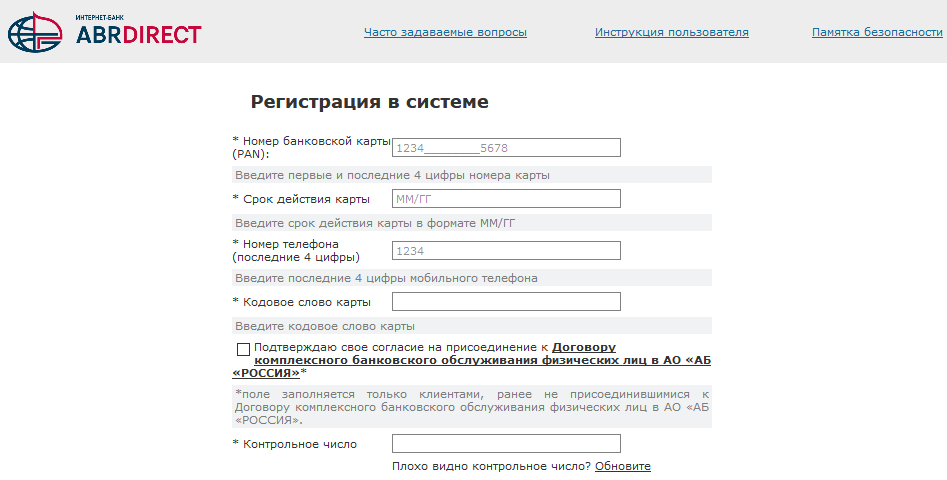Viewport: 947px width, 480px height.
Task: Open the Памятка безопасности link
Action: tap(877, 32)
